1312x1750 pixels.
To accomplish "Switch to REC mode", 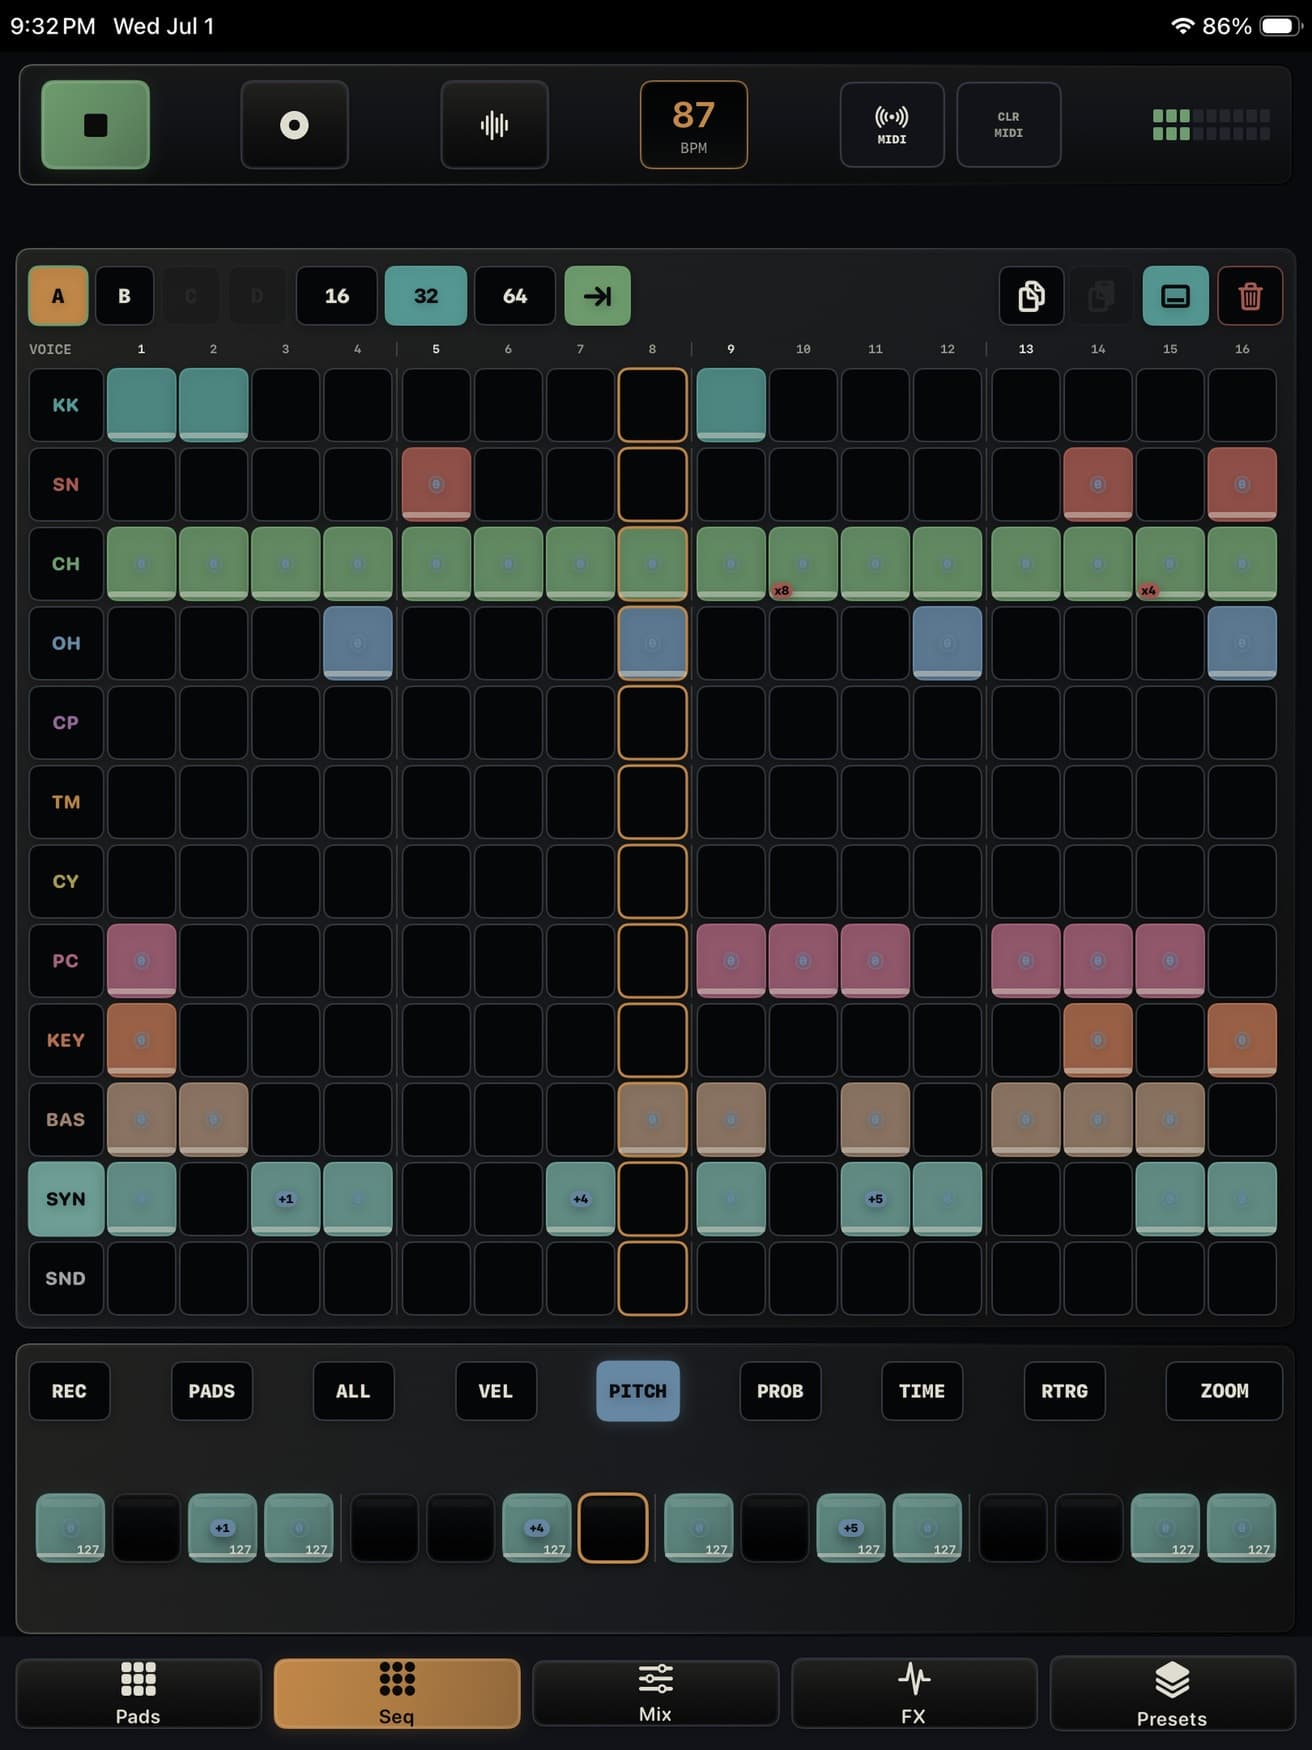I will pyautogui.click(x=69, y=1391).
